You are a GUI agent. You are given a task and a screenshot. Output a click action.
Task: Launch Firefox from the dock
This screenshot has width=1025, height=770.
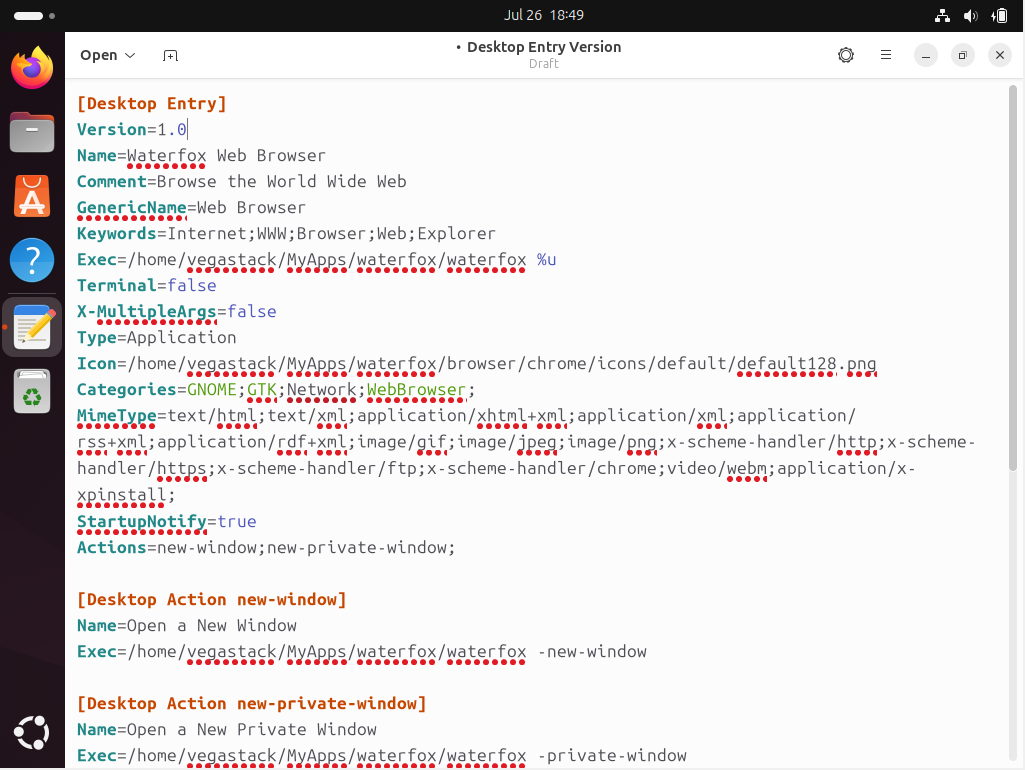click(32, 68)
